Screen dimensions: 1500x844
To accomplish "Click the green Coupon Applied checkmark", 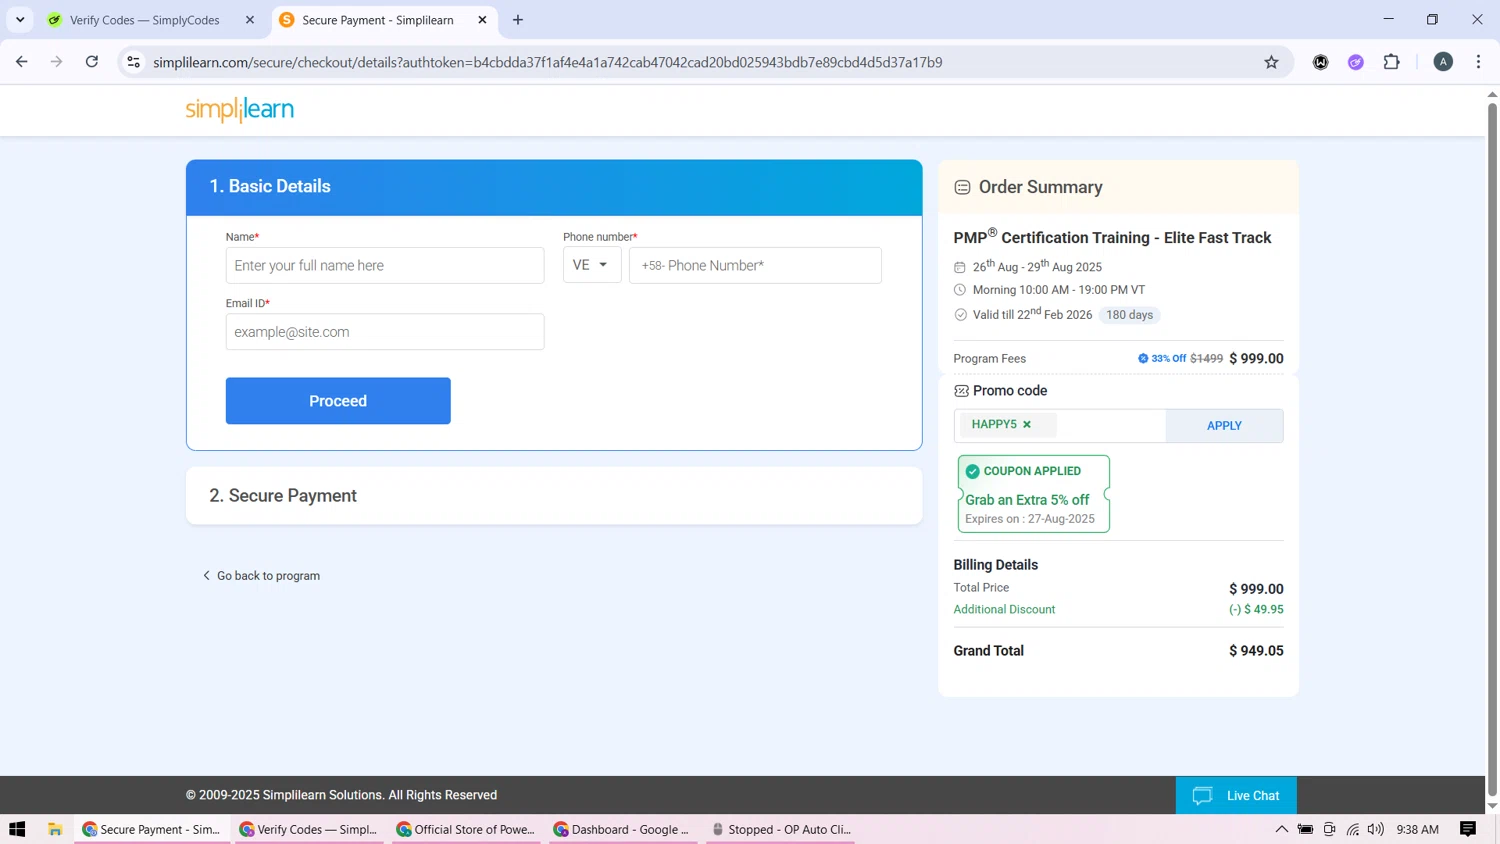I will pyautogui.click(x=972, y=471).
